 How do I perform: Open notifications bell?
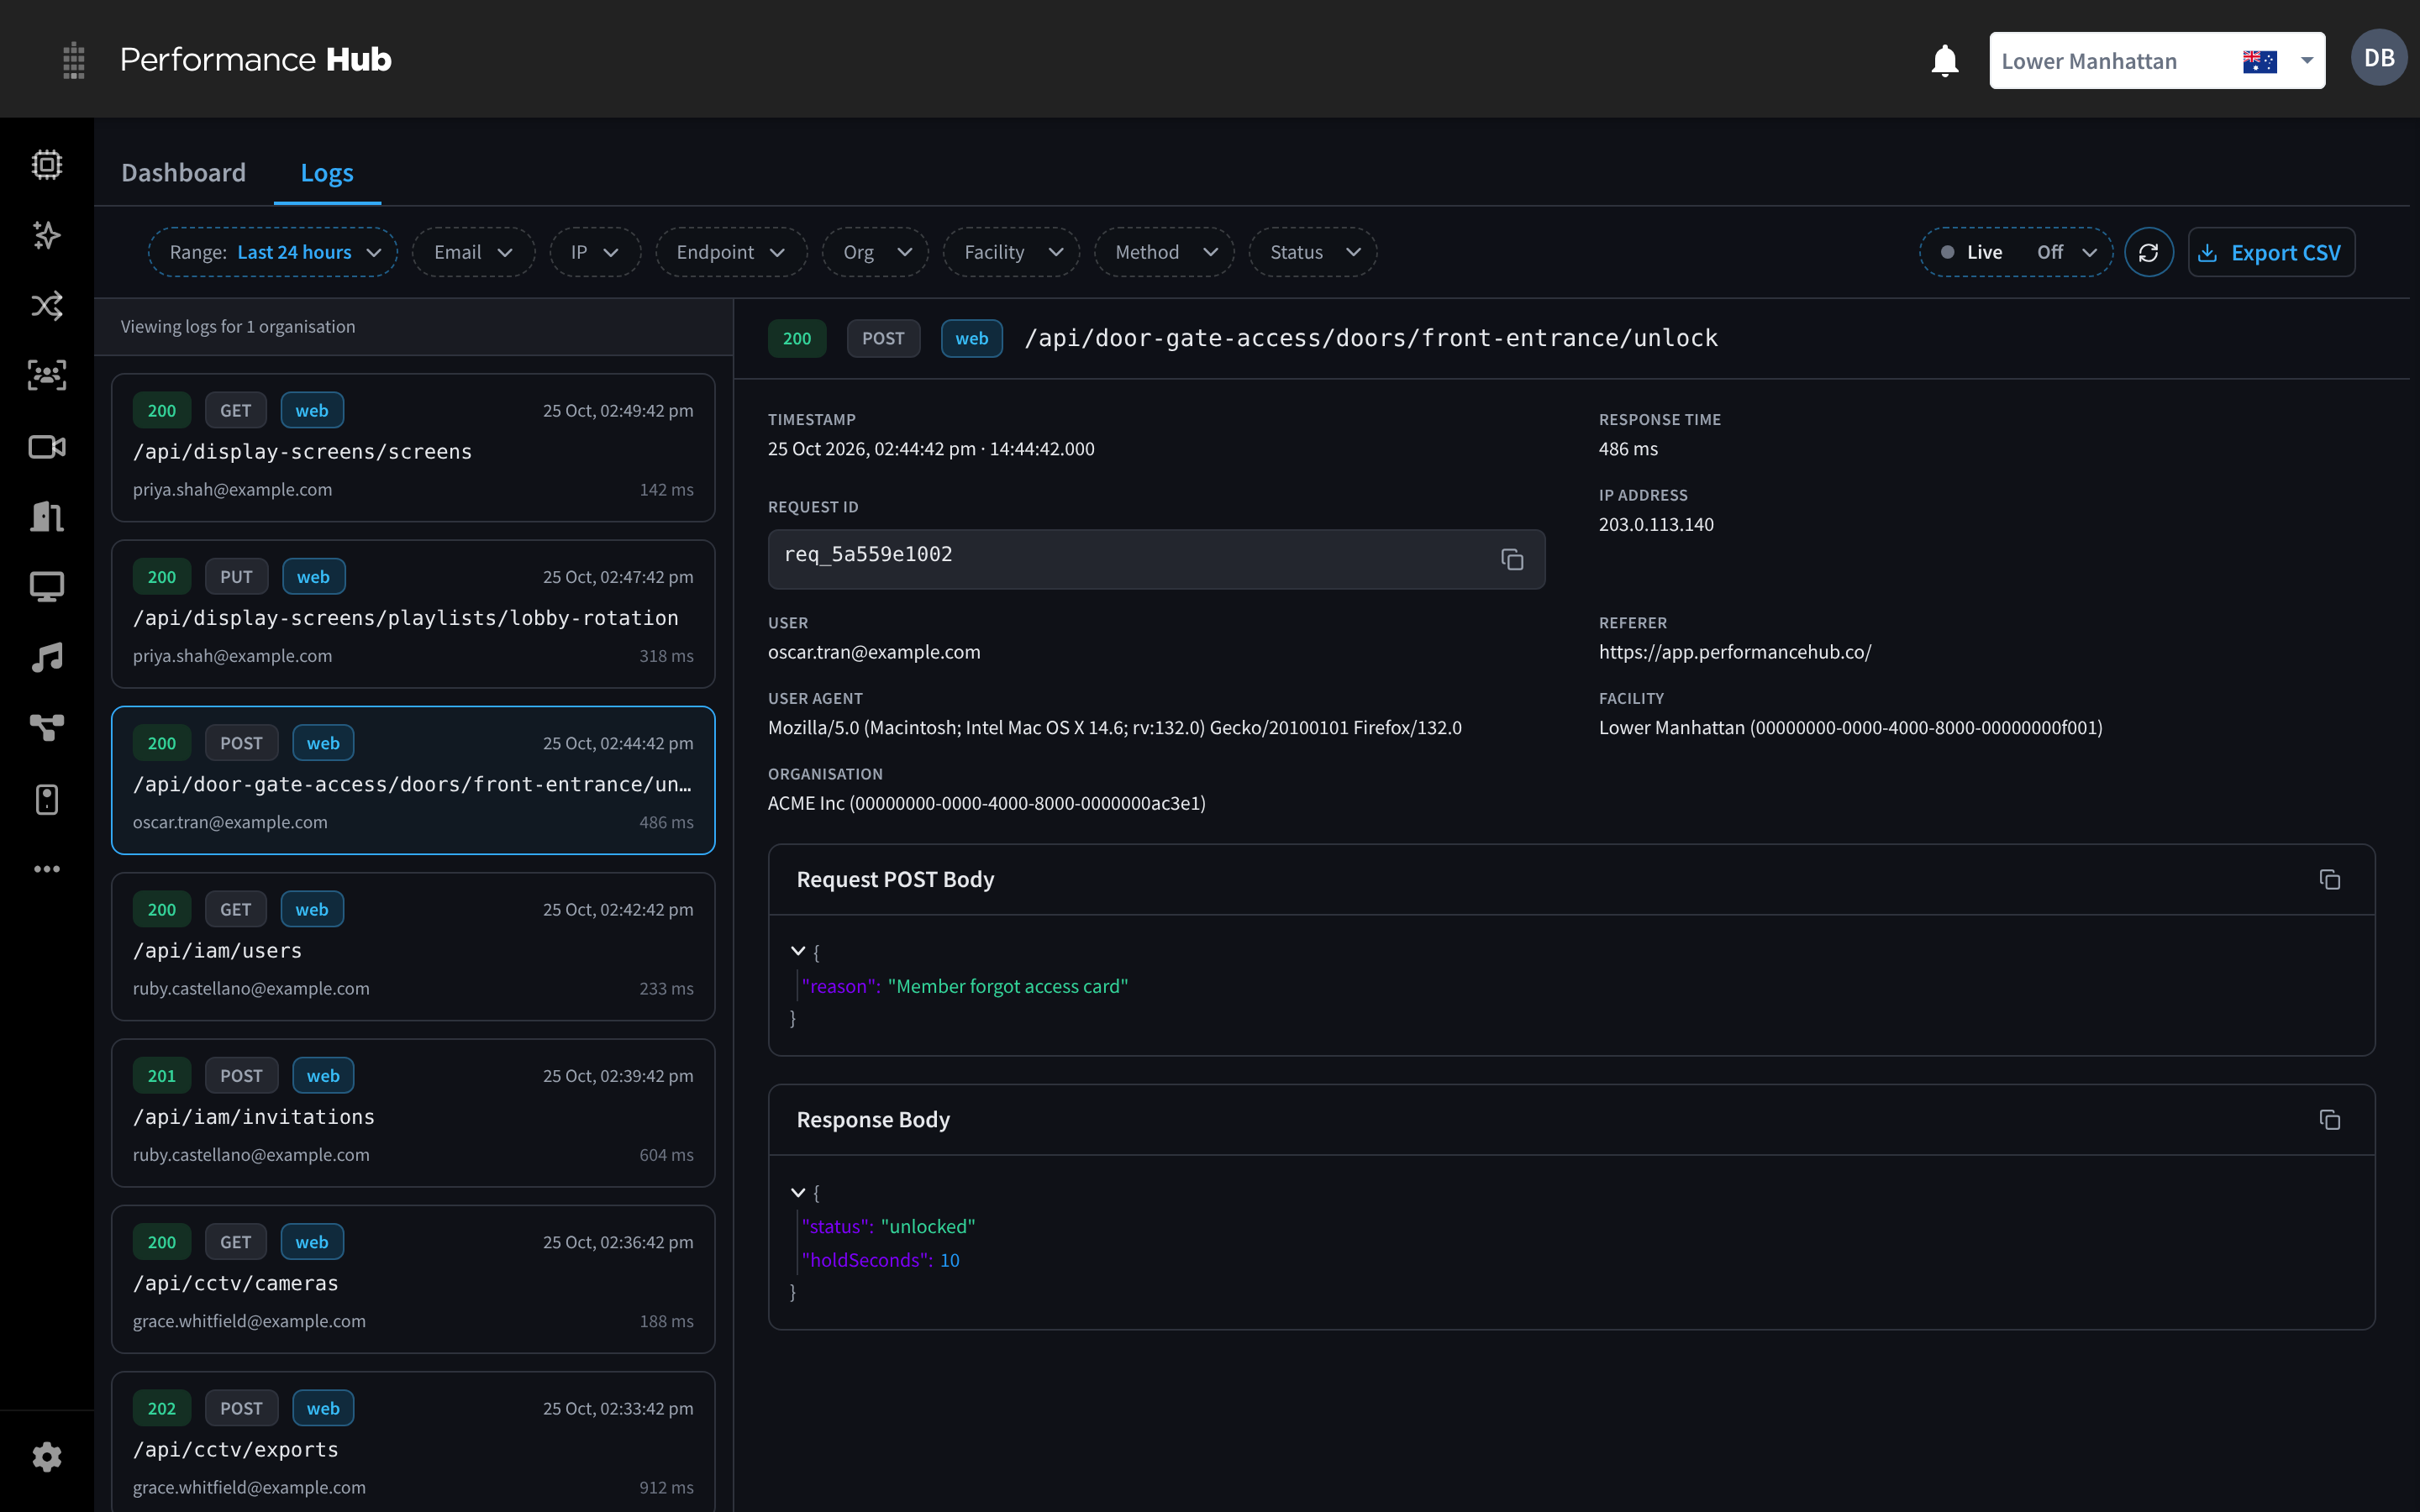click(1944, 60)
